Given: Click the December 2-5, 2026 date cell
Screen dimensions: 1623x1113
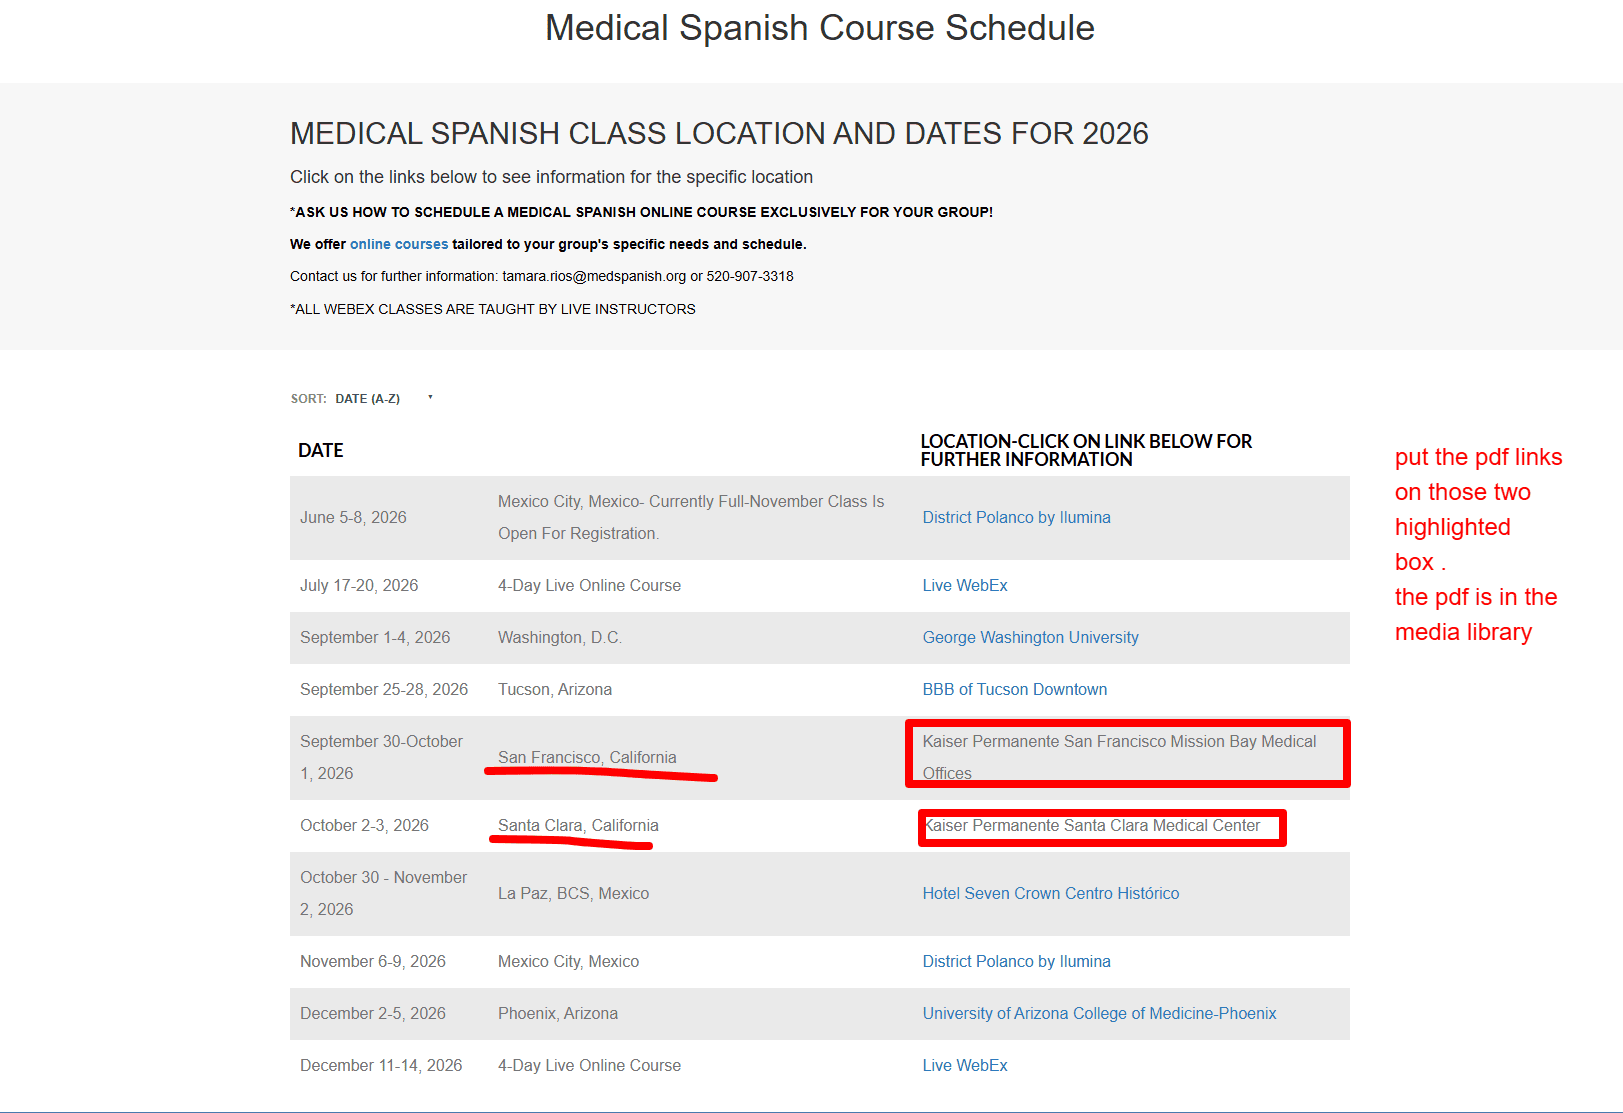Looking at the screenshot, I should 373,1013.
